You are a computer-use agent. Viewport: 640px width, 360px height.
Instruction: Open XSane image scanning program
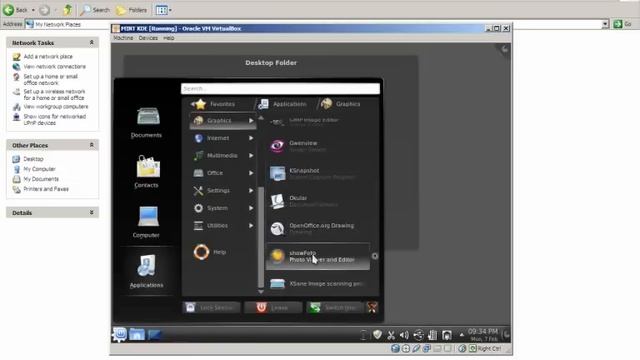click(x=318, y=284)
